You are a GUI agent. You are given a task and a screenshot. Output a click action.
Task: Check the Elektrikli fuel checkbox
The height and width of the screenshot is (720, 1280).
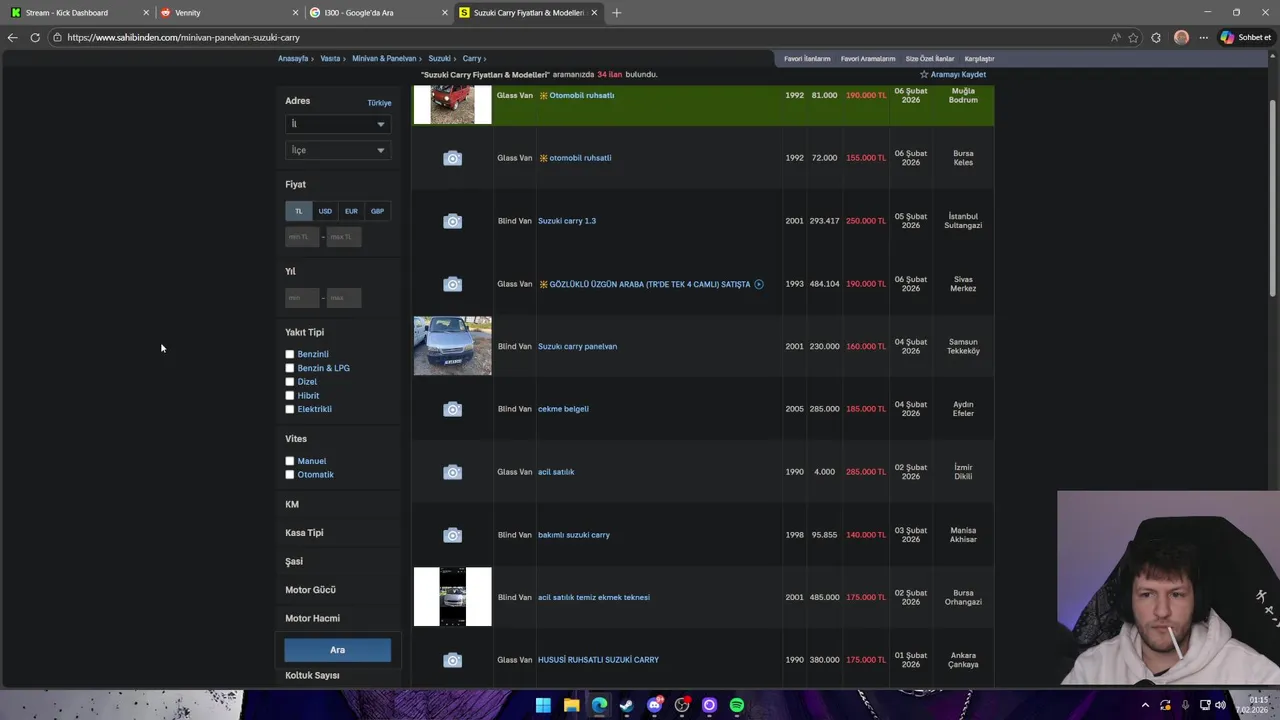(290, 409)
